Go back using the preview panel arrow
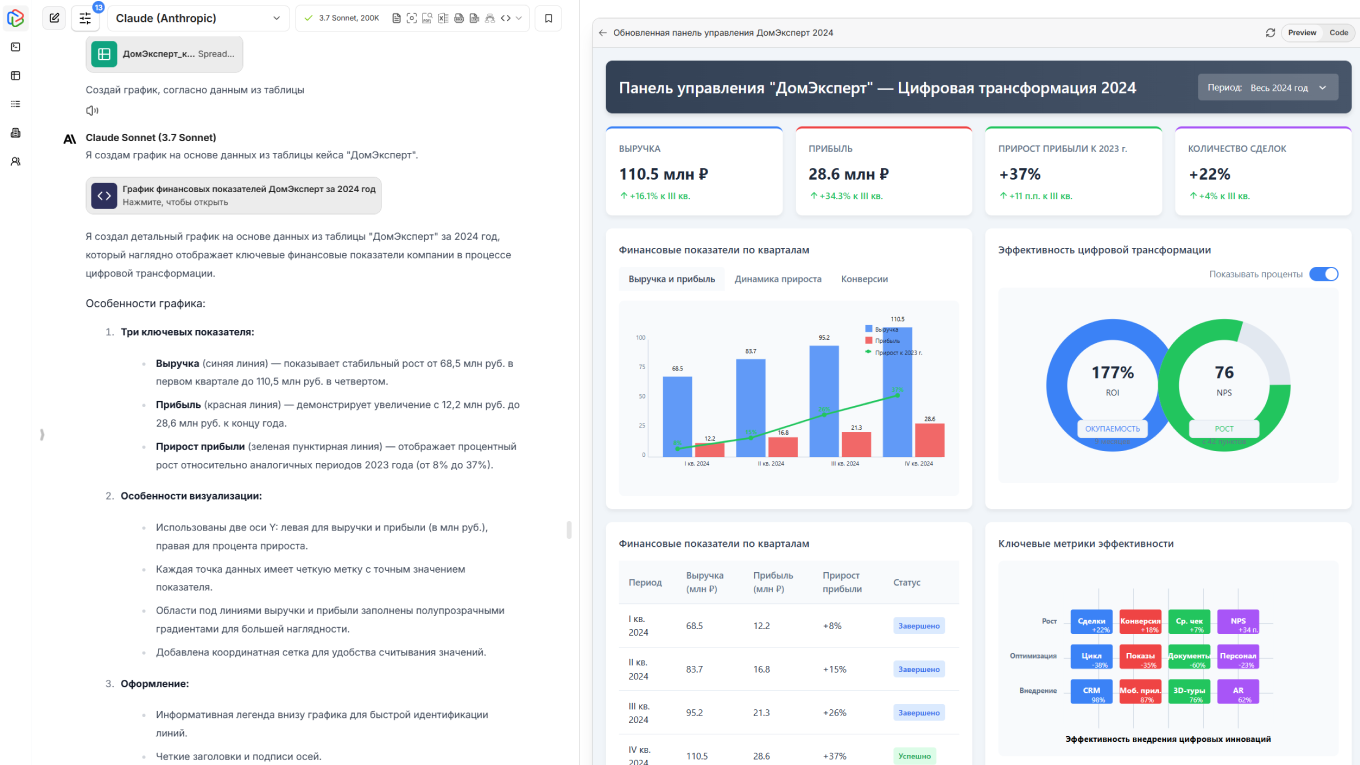Screen dimensions: 1360x765 [x=603, y=33]
